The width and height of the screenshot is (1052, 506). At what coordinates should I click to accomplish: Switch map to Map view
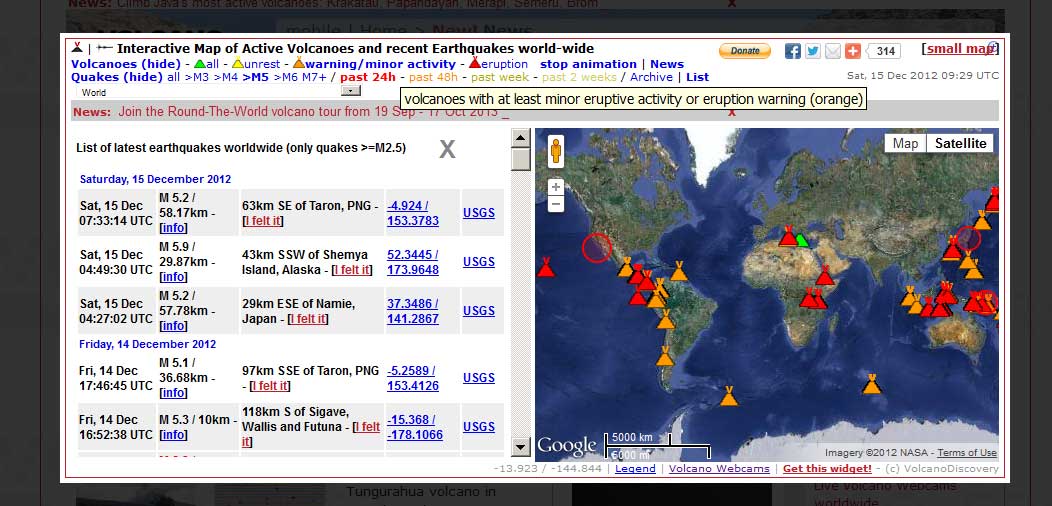coord(905,143)
